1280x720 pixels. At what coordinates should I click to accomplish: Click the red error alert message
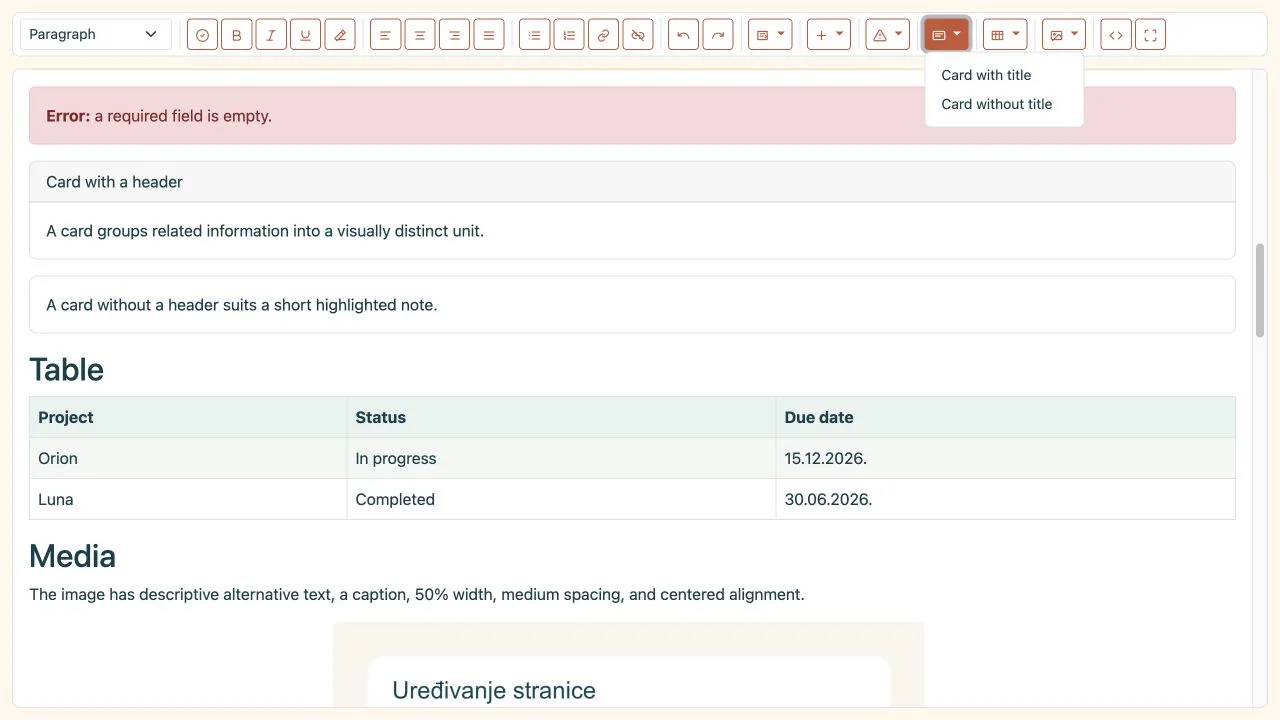pyautogui.click(x=632, y=115)
